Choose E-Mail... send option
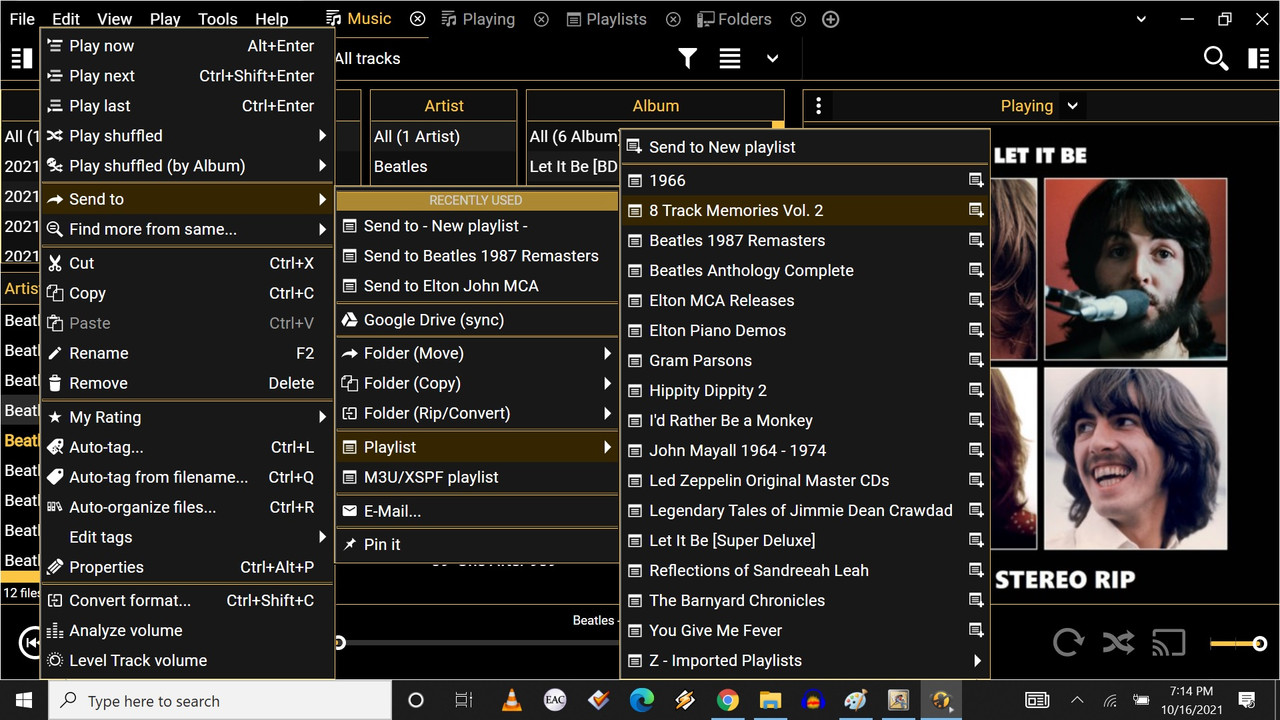Screen dimensions: 1280x720 point(477,511)
